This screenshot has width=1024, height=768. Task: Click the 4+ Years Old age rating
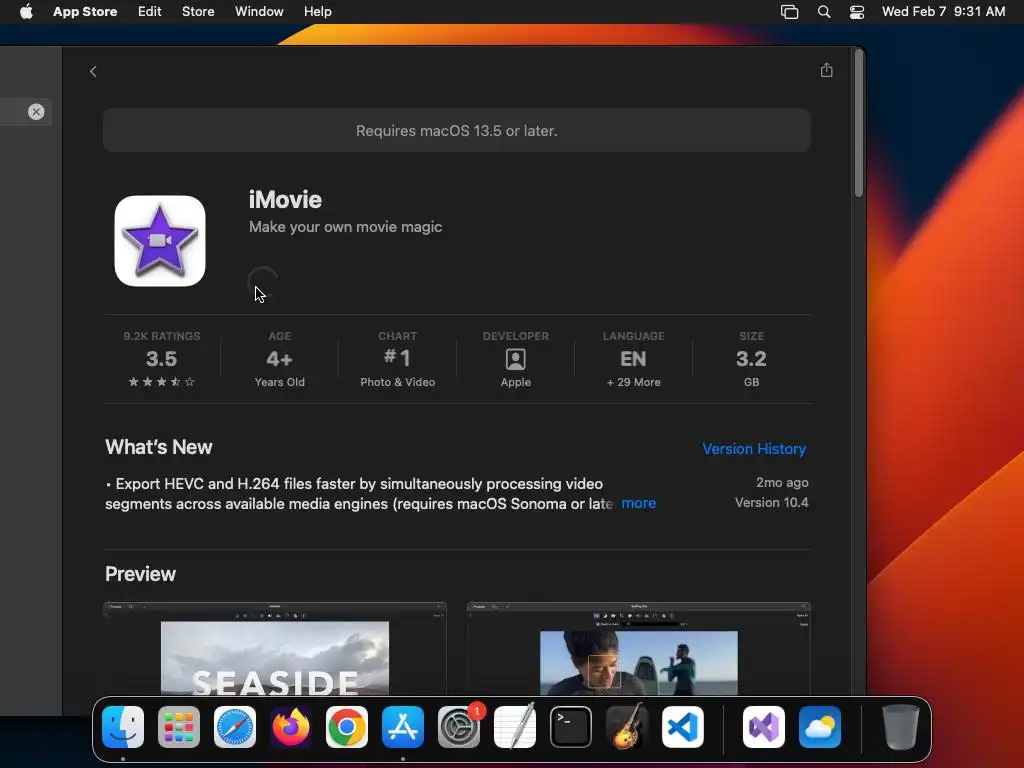pyautogui.click(x=280, y=359)
